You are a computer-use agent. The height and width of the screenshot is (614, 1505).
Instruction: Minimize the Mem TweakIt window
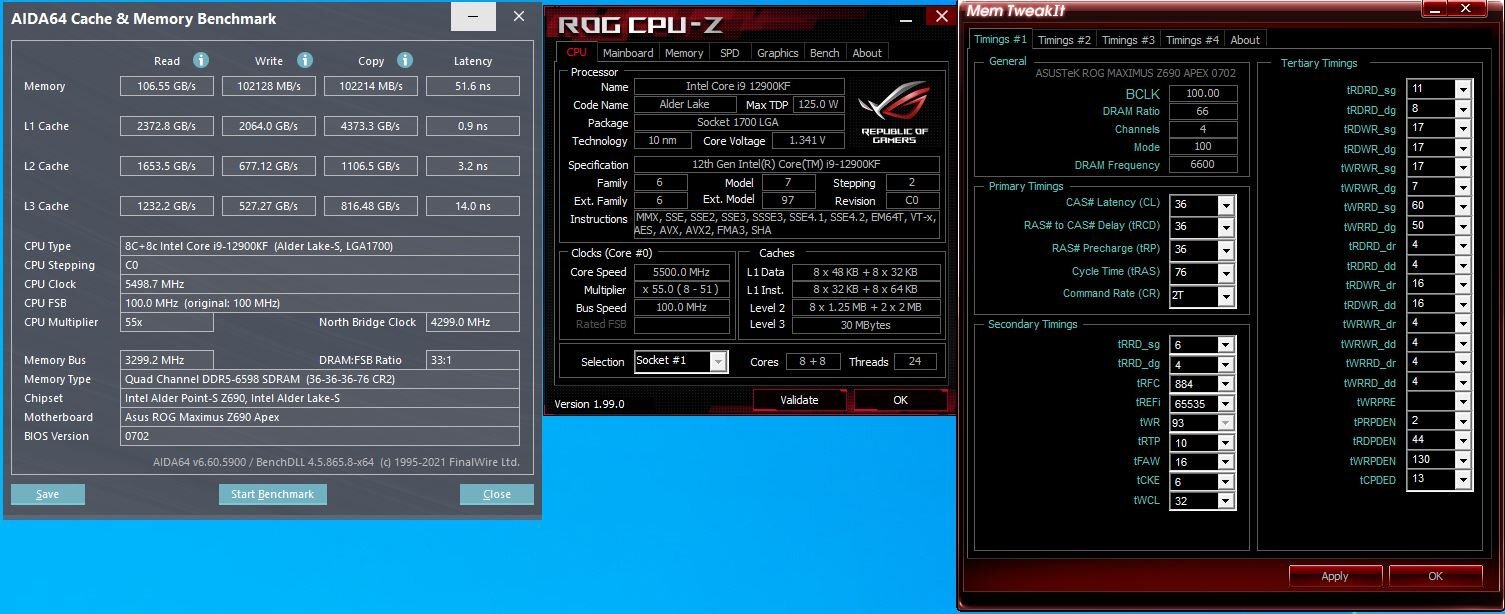point(1434,9)
